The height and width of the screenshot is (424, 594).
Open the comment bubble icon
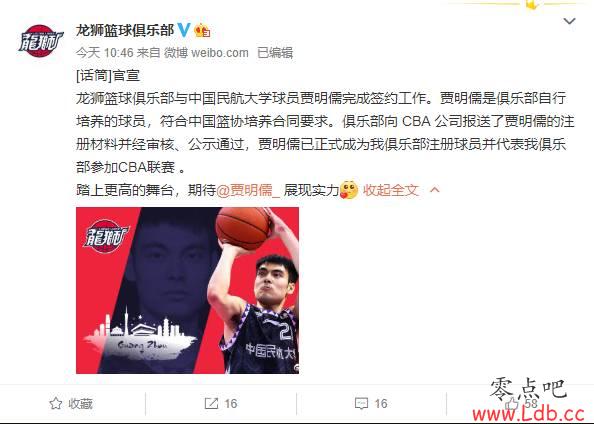(x=361, y=404)
